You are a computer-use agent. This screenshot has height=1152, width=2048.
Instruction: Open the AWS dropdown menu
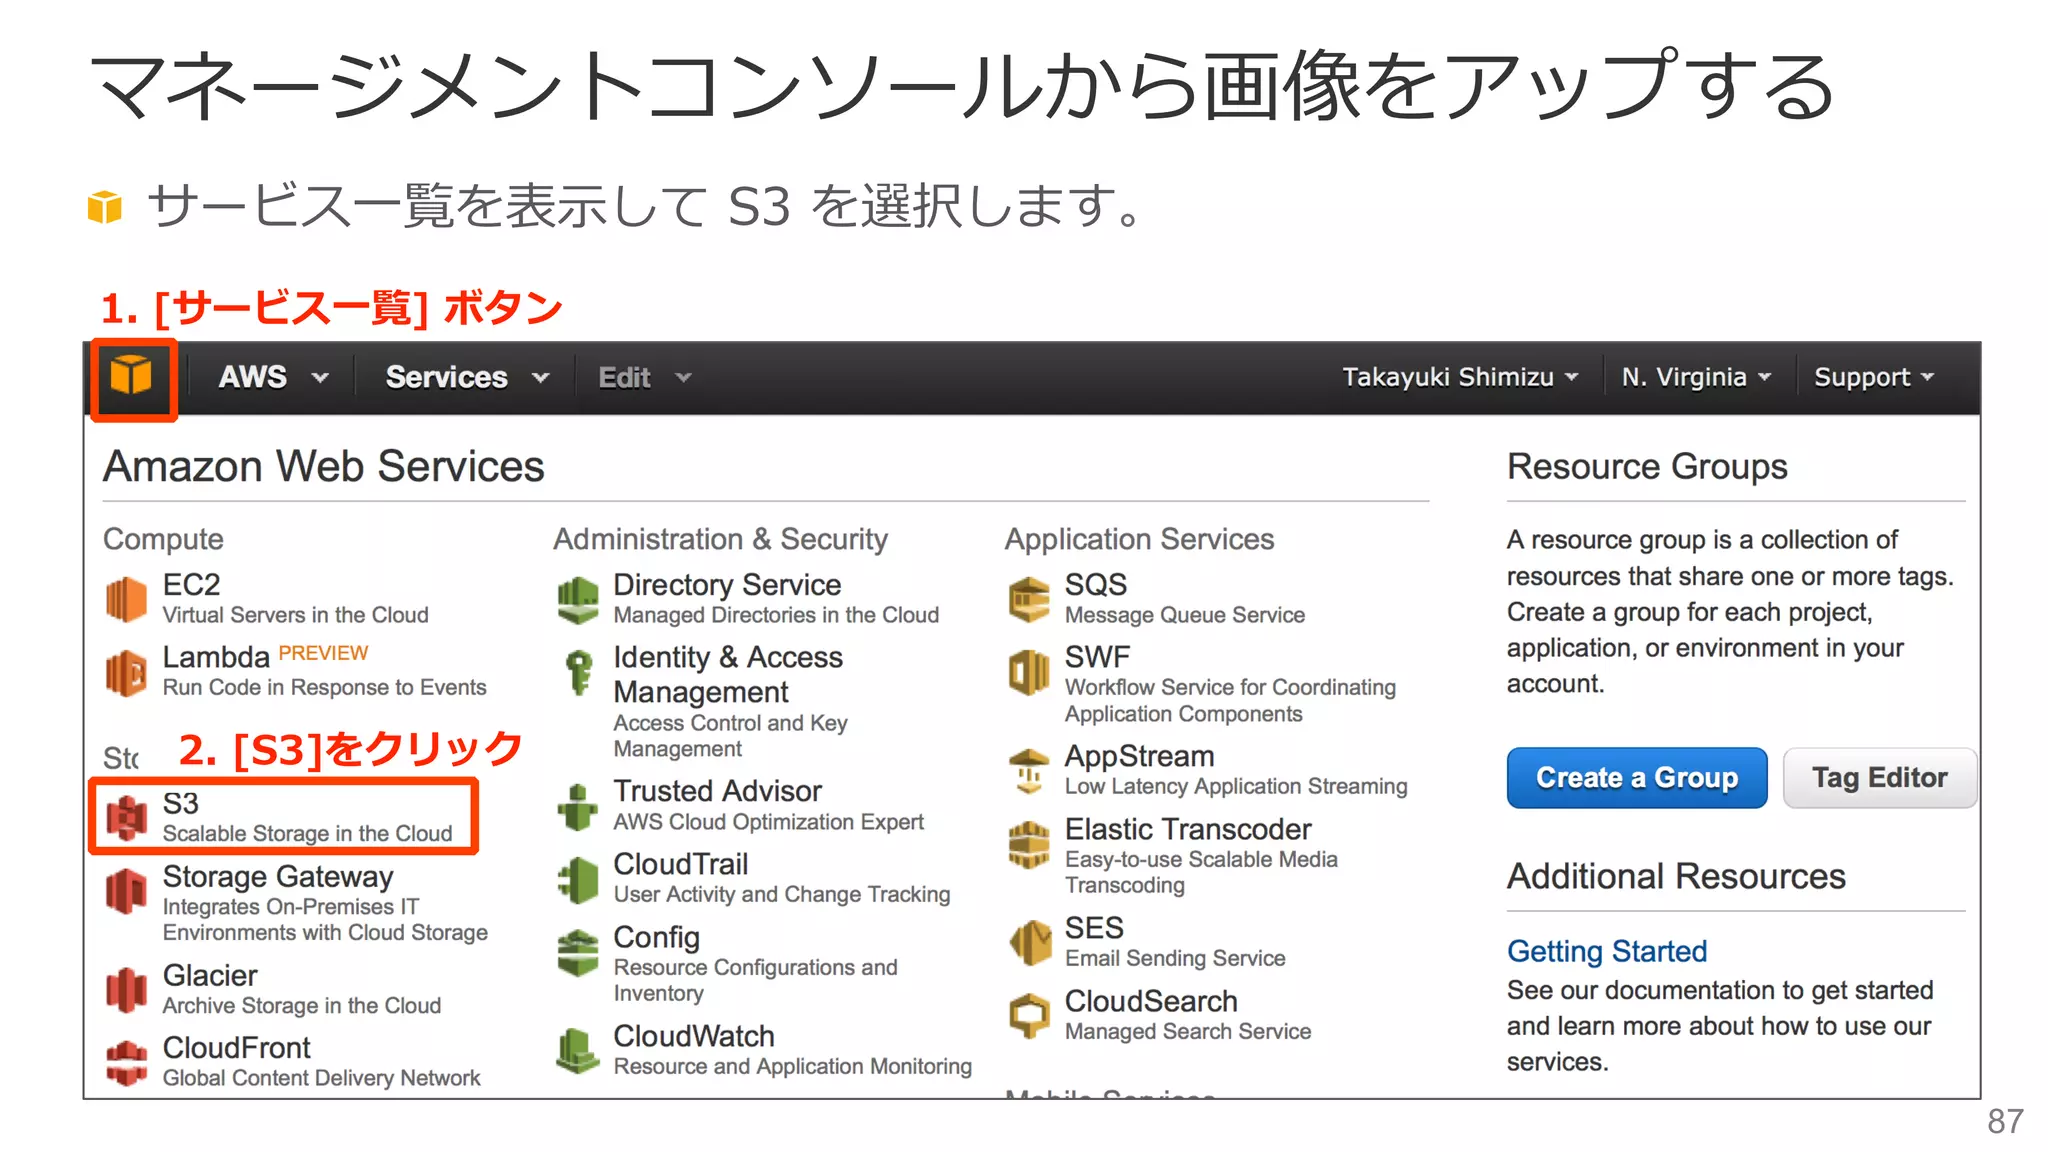click(x=273, y=377)
